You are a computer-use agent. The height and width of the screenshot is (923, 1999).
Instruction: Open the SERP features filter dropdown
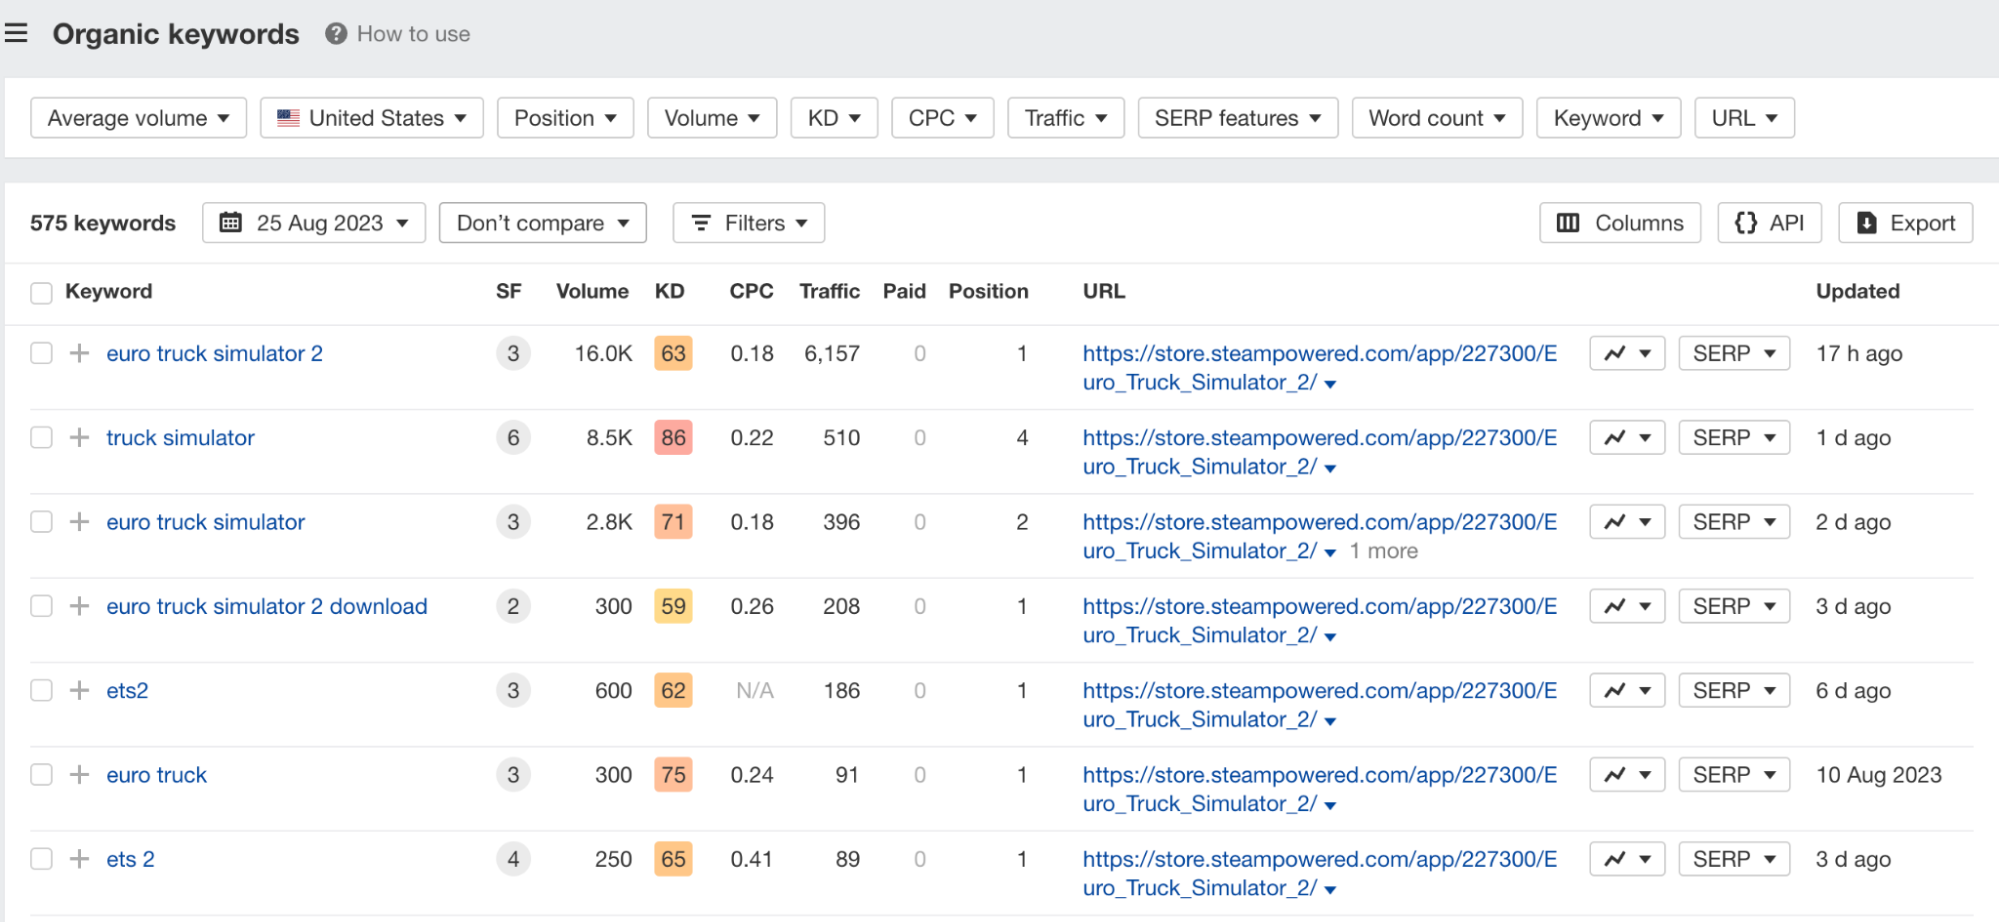1238,118
